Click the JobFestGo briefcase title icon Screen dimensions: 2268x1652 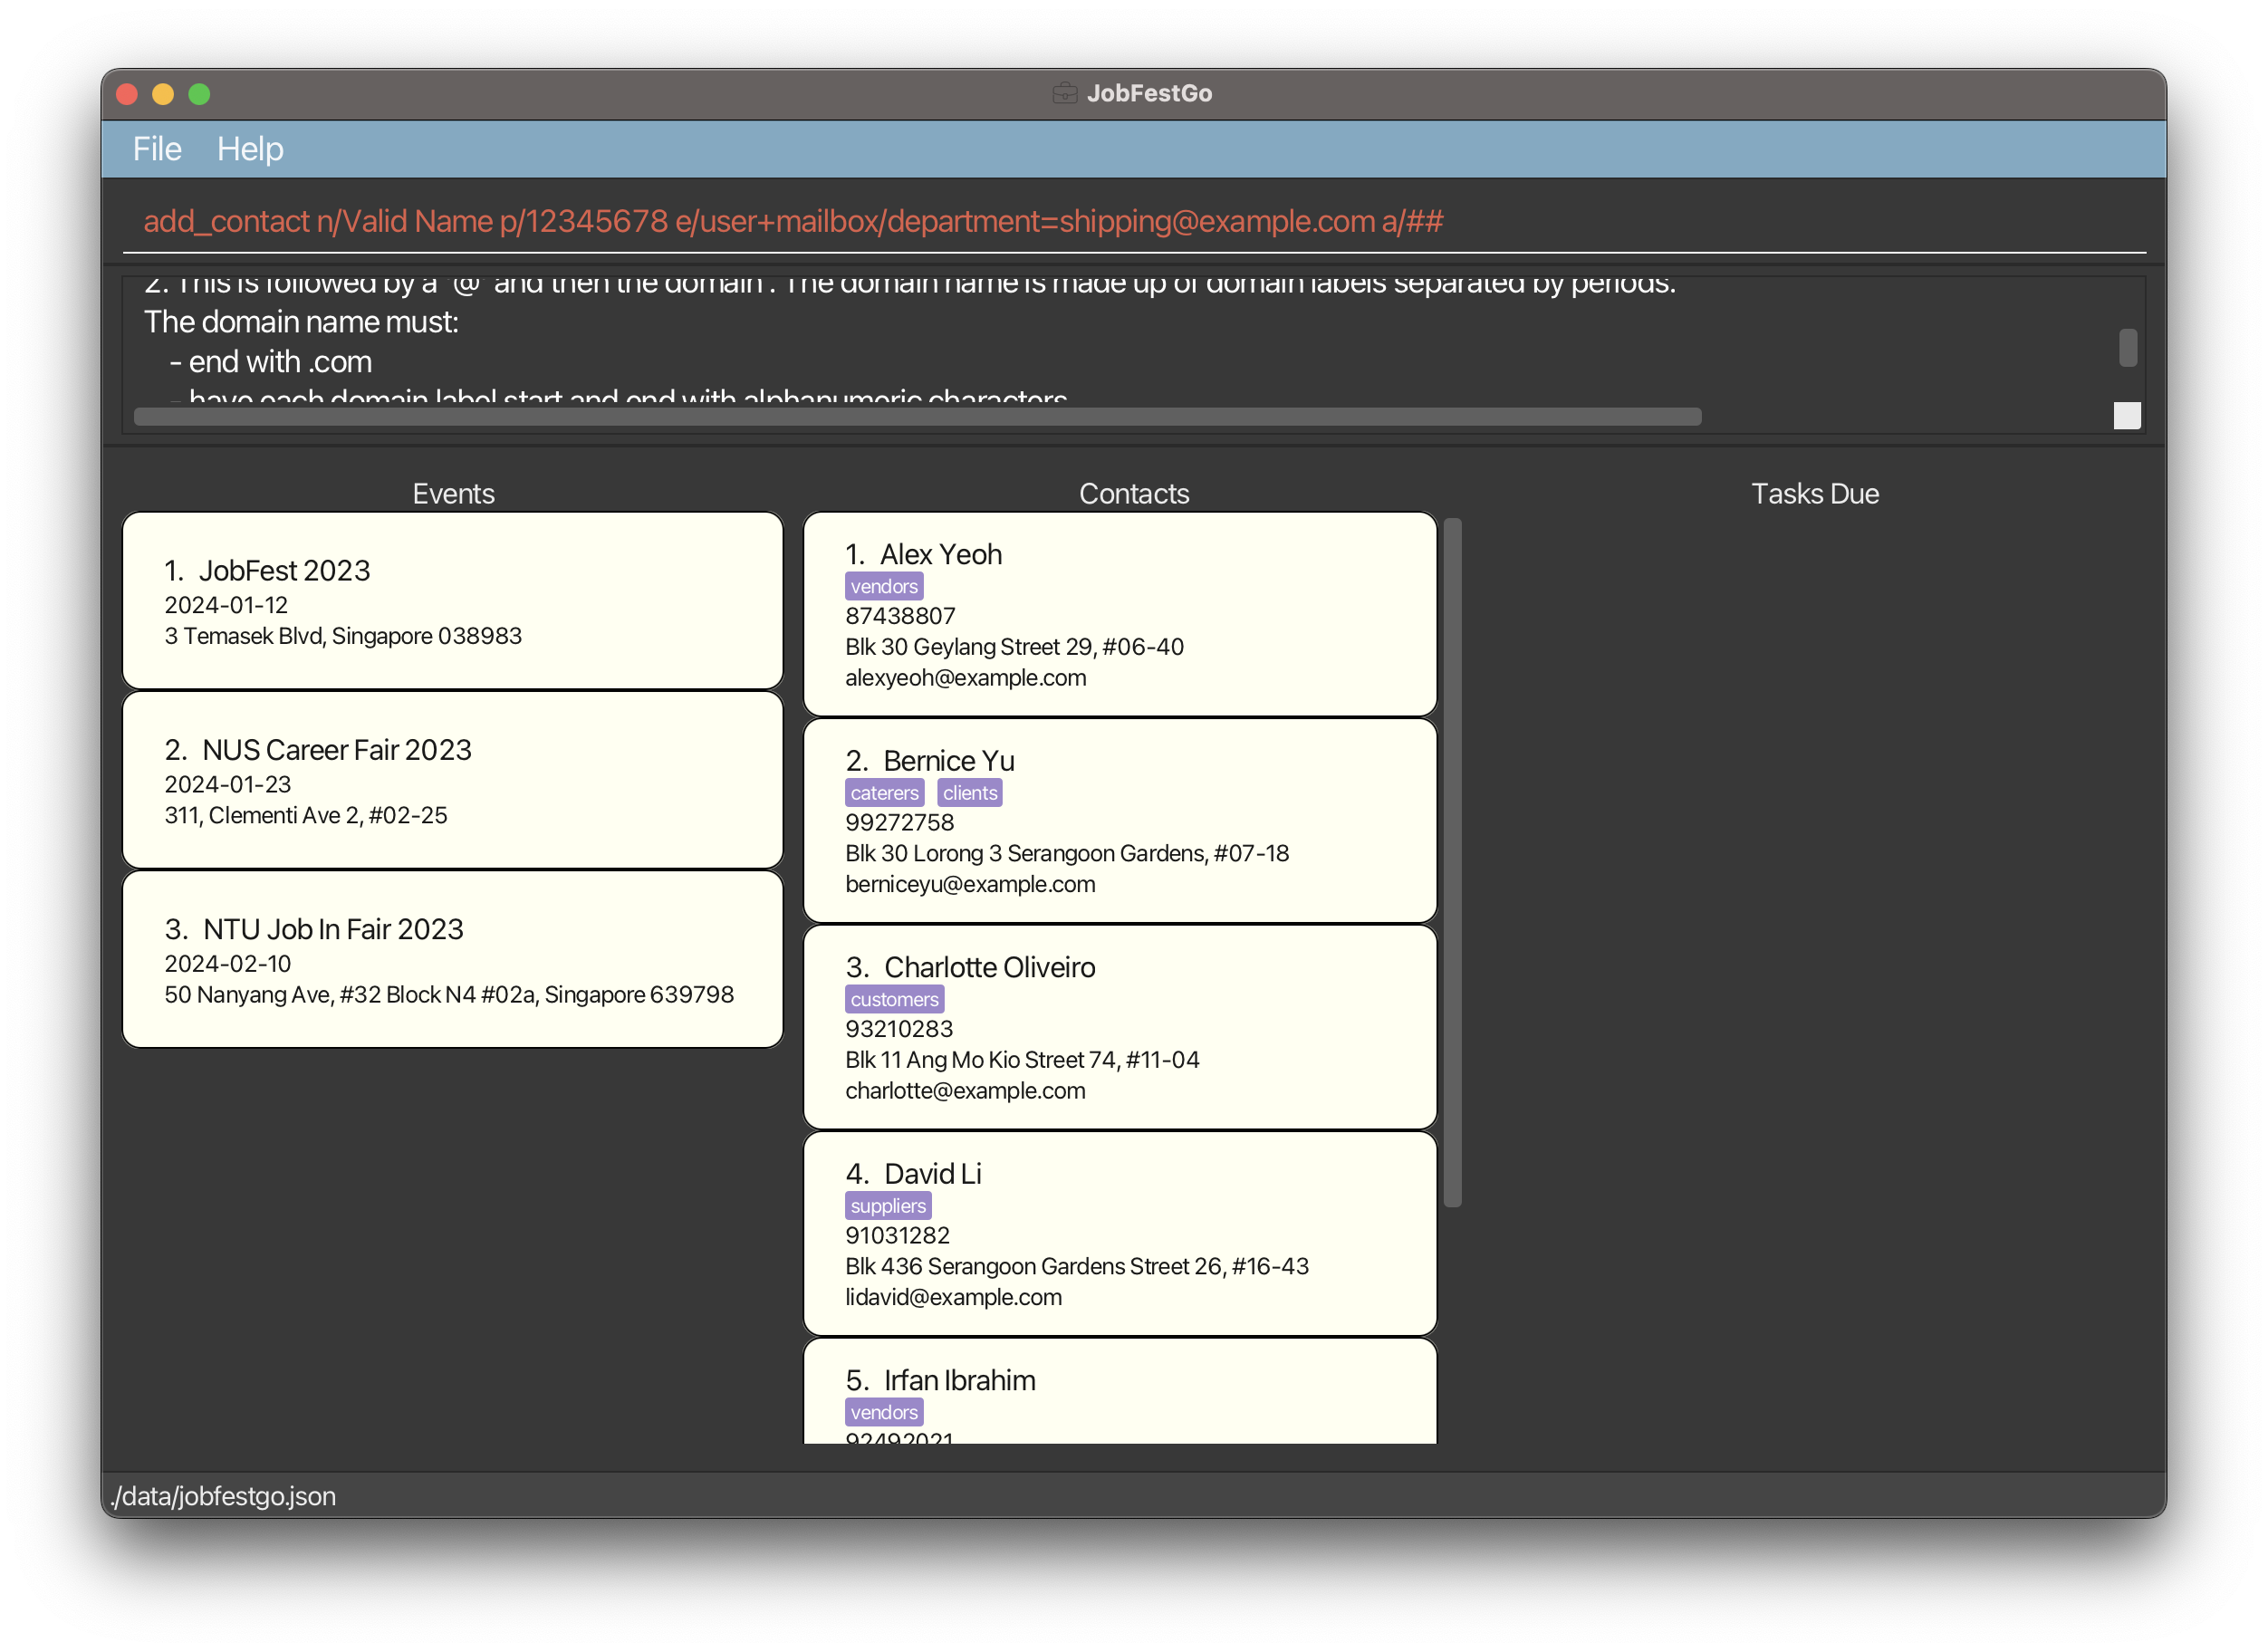1064,93
